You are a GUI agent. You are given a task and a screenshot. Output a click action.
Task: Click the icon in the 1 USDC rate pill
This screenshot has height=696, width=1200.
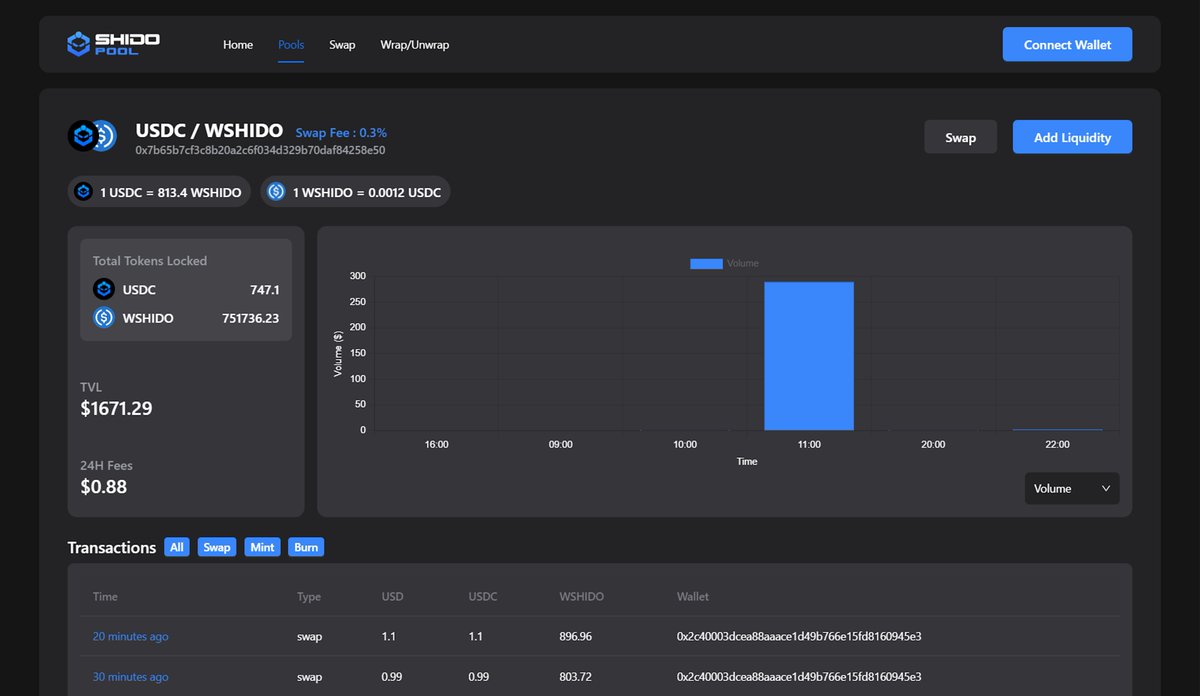pos(84,192)
